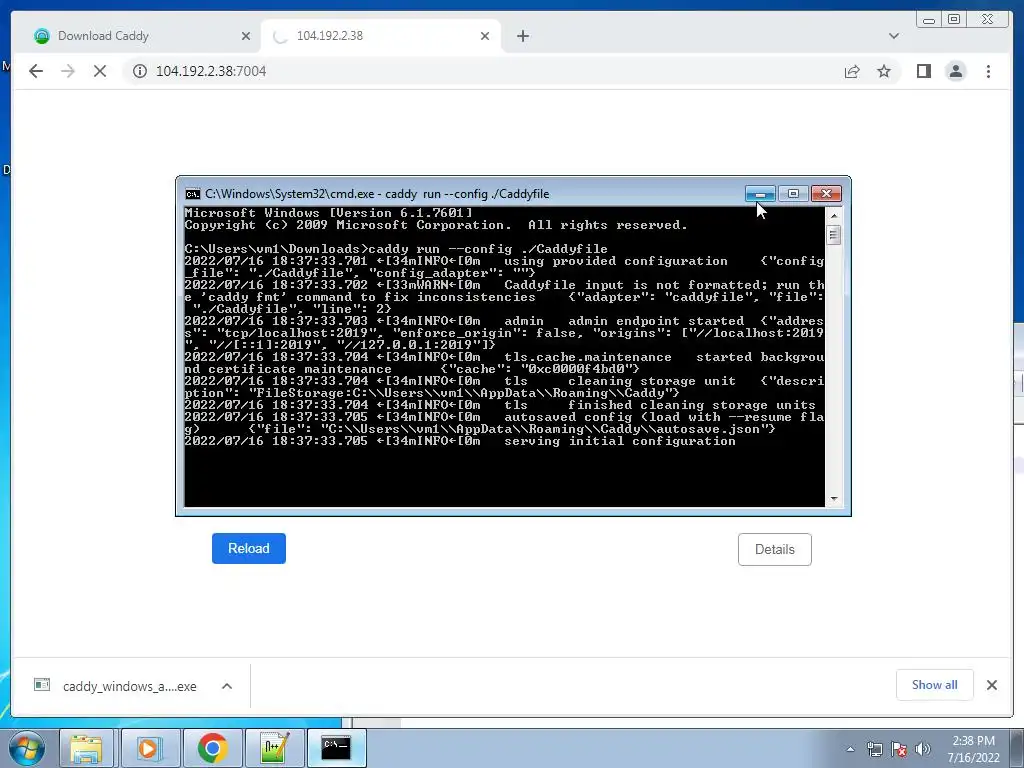Open Chrome's side panel icon

923,71
